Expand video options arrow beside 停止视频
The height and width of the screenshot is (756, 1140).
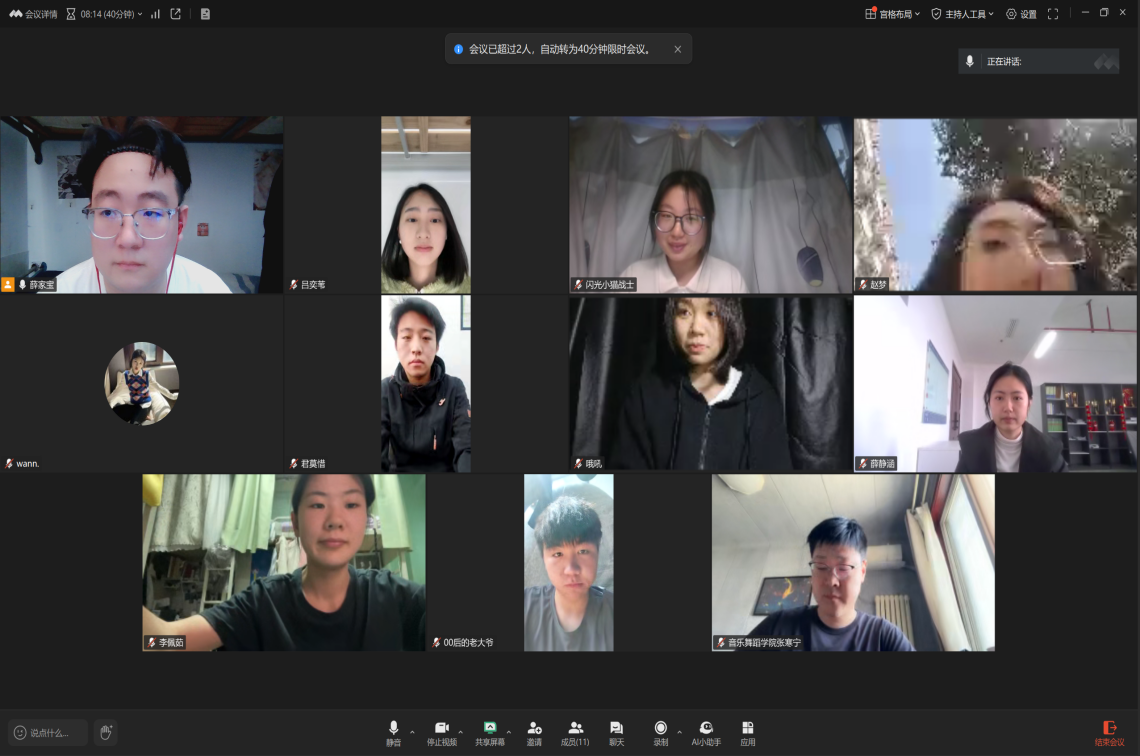point(460,732)
